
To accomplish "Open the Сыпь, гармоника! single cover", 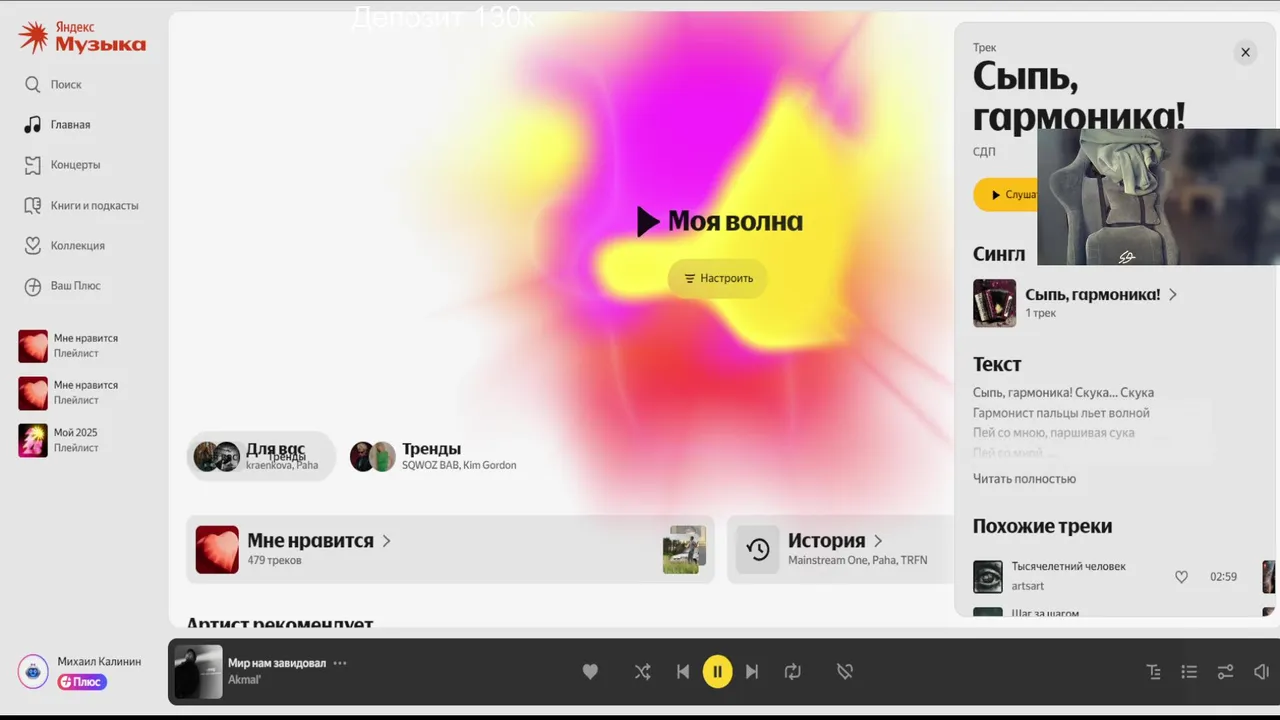I will [994, 303].
